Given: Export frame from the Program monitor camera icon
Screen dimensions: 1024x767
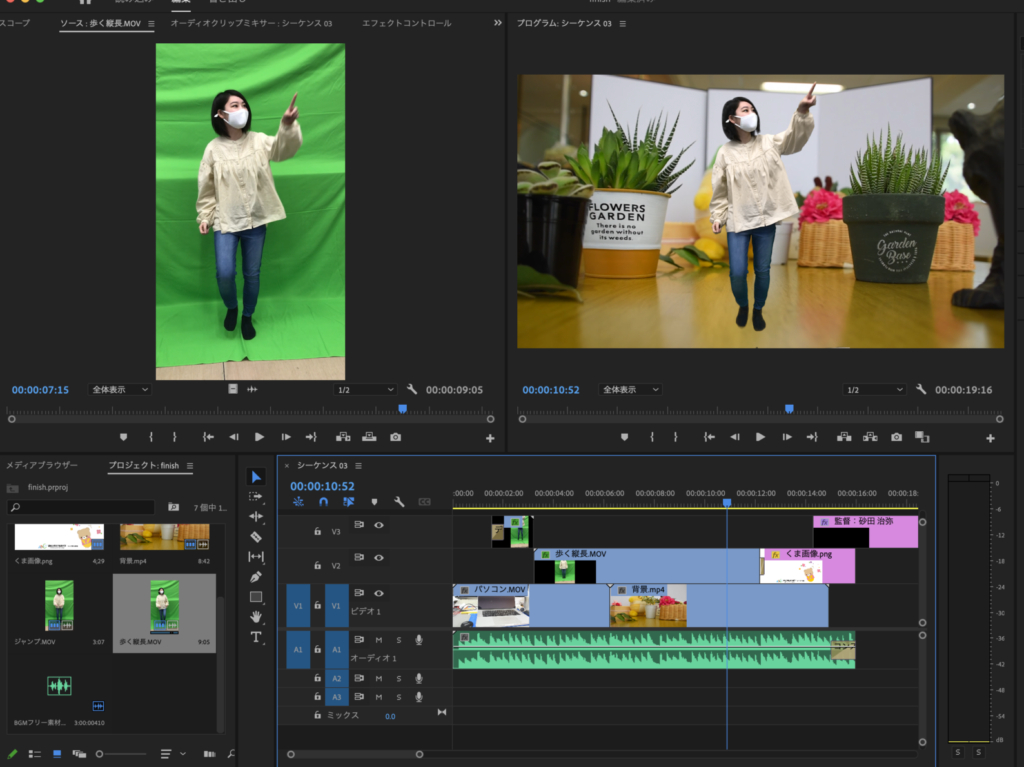Looking at the screenshot, I should pyautogui.click(x=896, y=437).
